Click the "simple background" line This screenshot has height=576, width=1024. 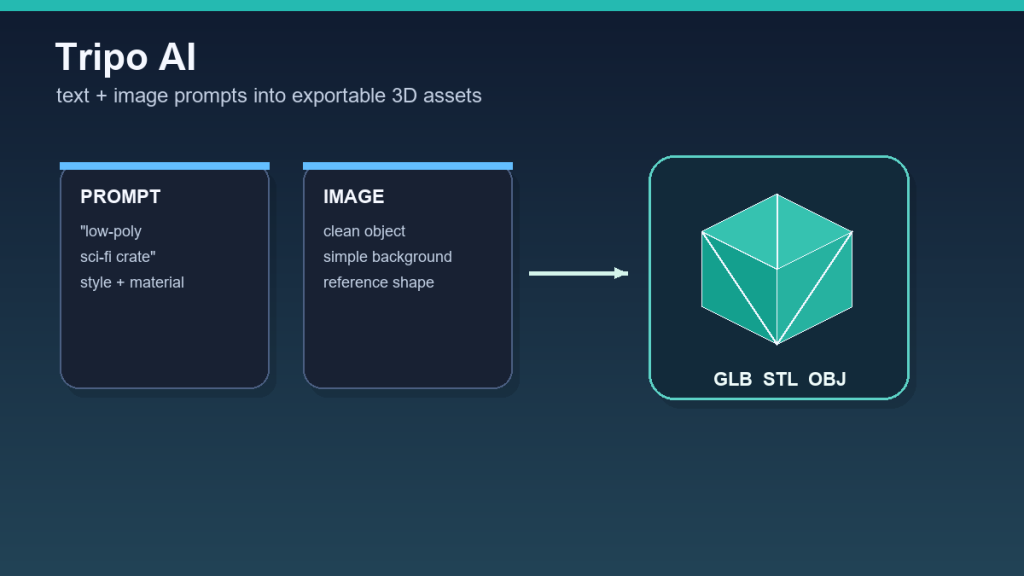(387, 257)
